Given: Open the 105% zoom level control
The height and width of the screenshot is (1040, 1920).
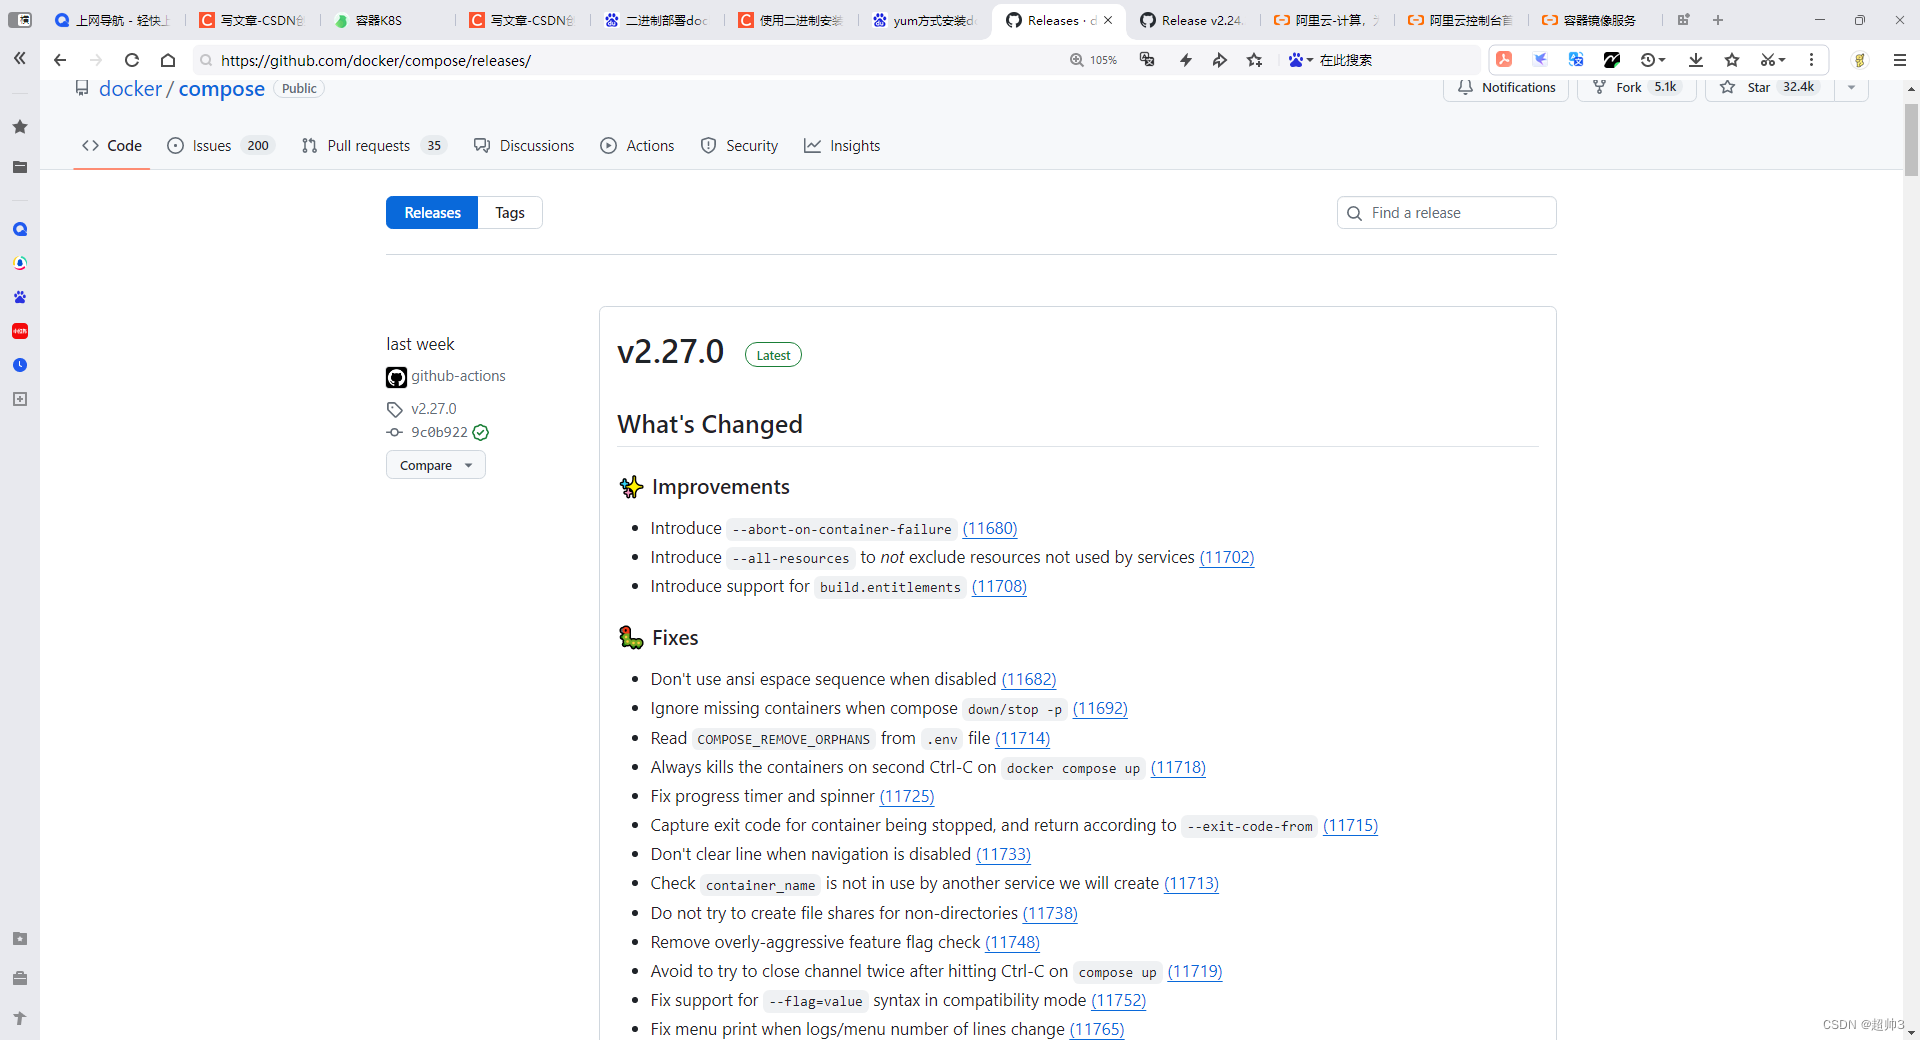Looking at the screenshot, I should click(x=1093, y=60).
